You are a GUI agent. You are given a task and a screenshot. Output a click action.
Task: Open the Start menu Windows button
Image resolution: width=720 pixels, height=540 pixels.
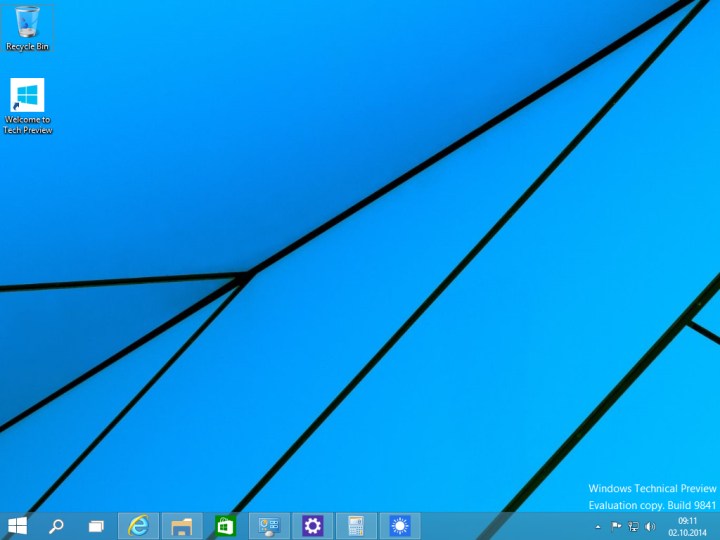(x=18, y=526)
